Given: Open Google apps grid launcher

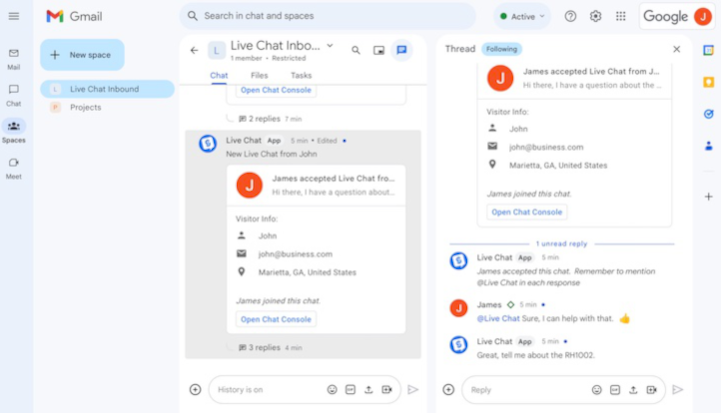Looking at the screenshot, I should 621,16.
